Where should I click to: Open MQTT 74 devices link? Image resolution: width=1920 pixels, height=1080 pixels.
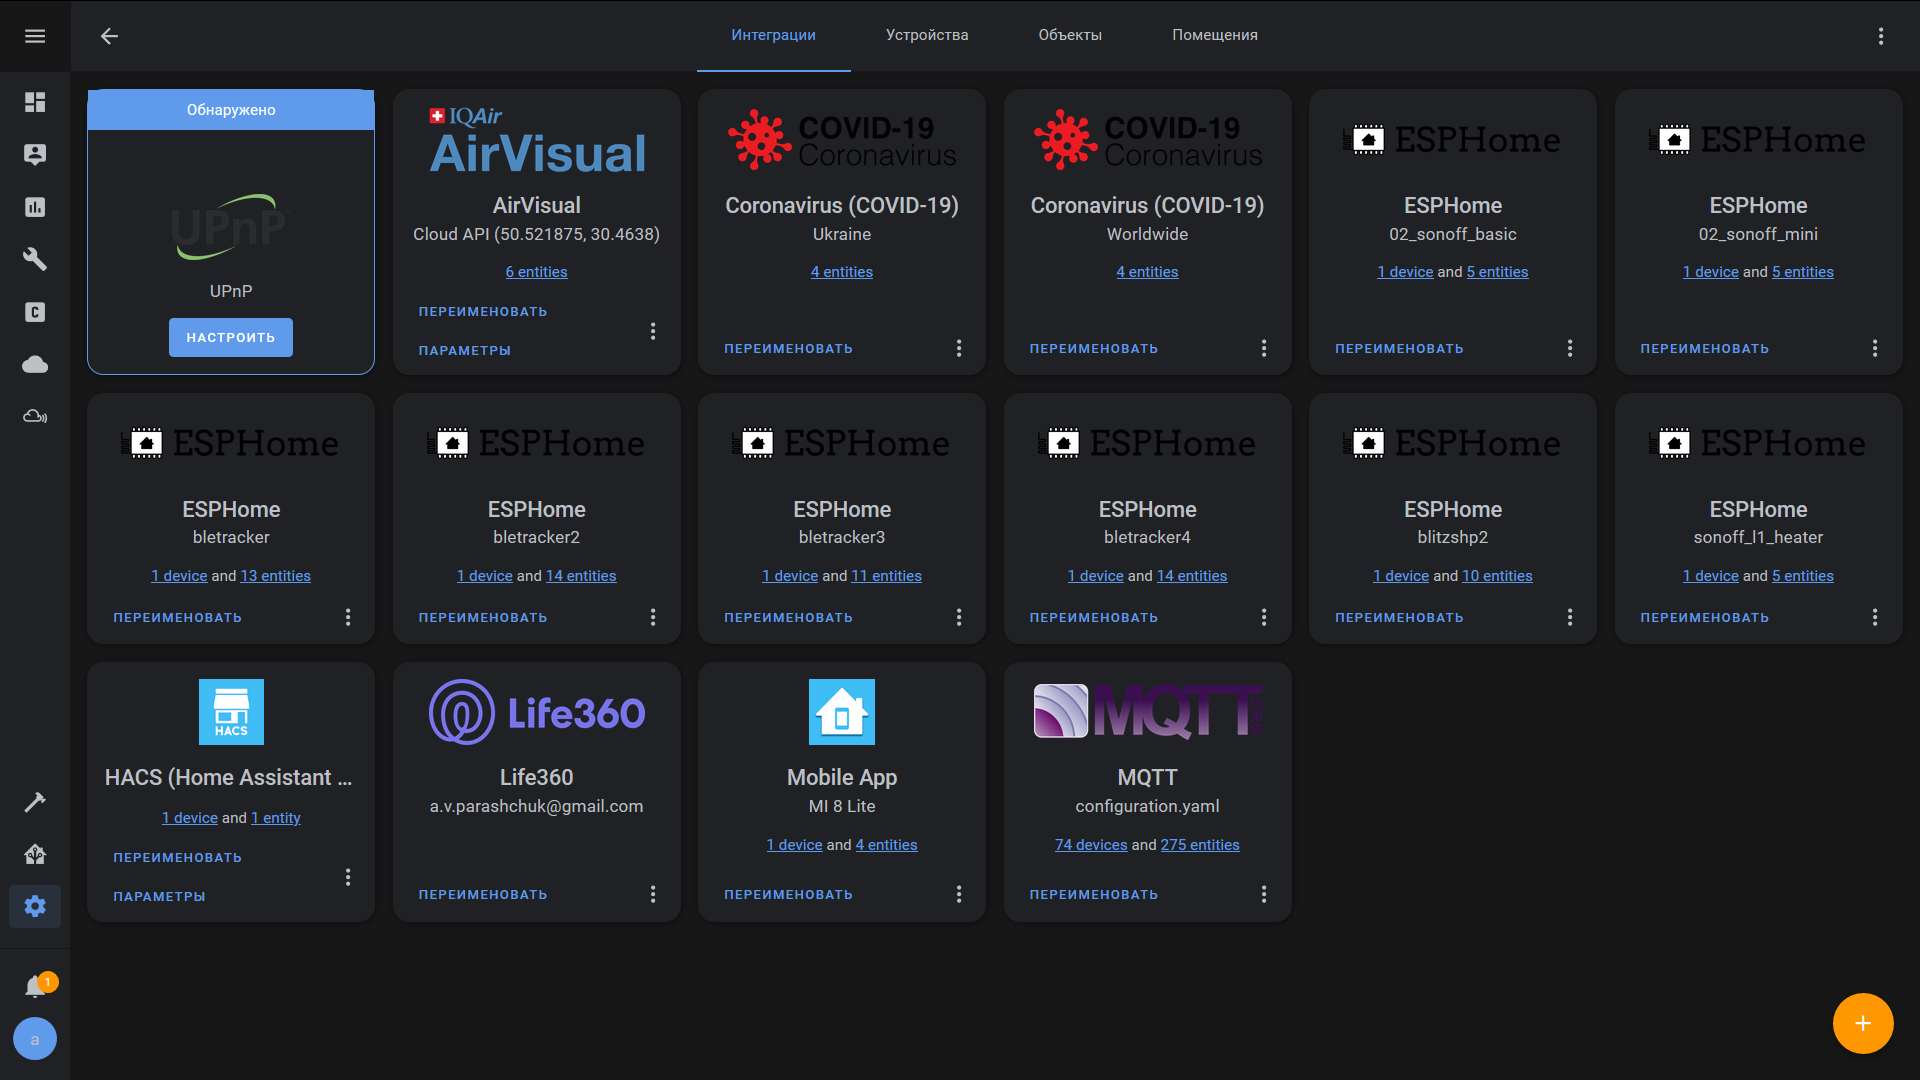click(1091, 845)
